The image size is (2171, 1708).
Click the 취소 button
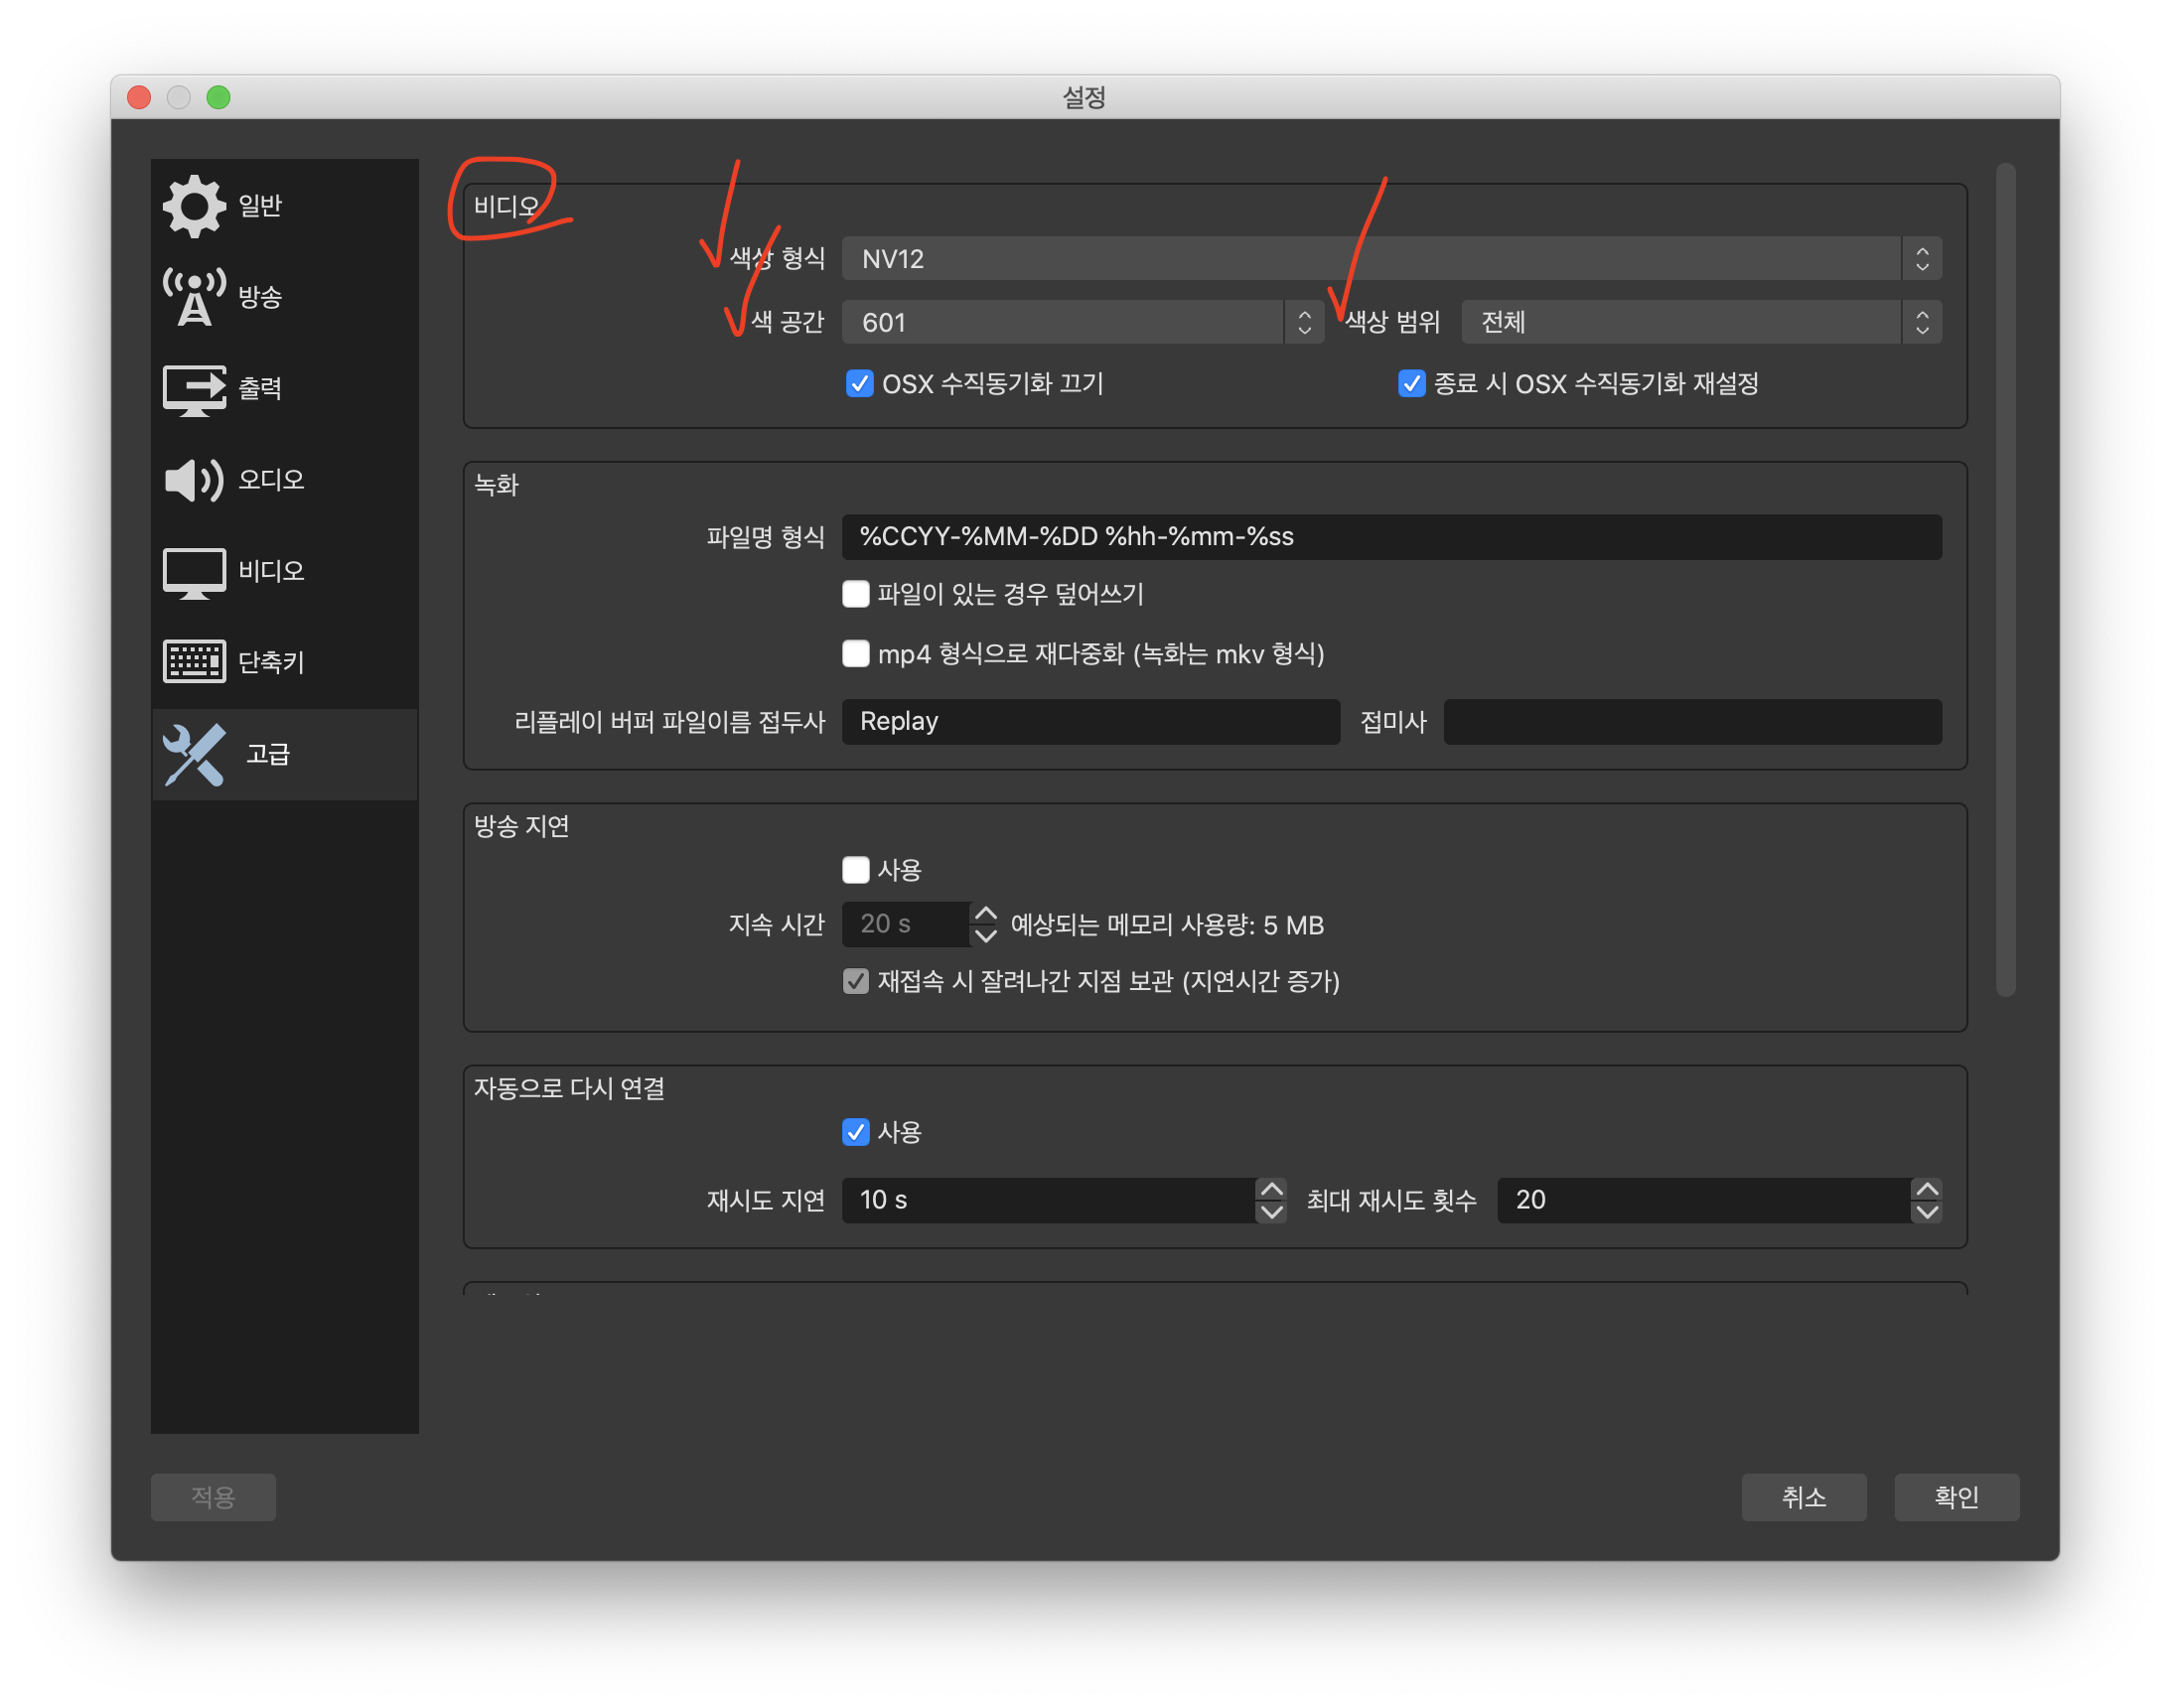[x=1803, y=1497]
